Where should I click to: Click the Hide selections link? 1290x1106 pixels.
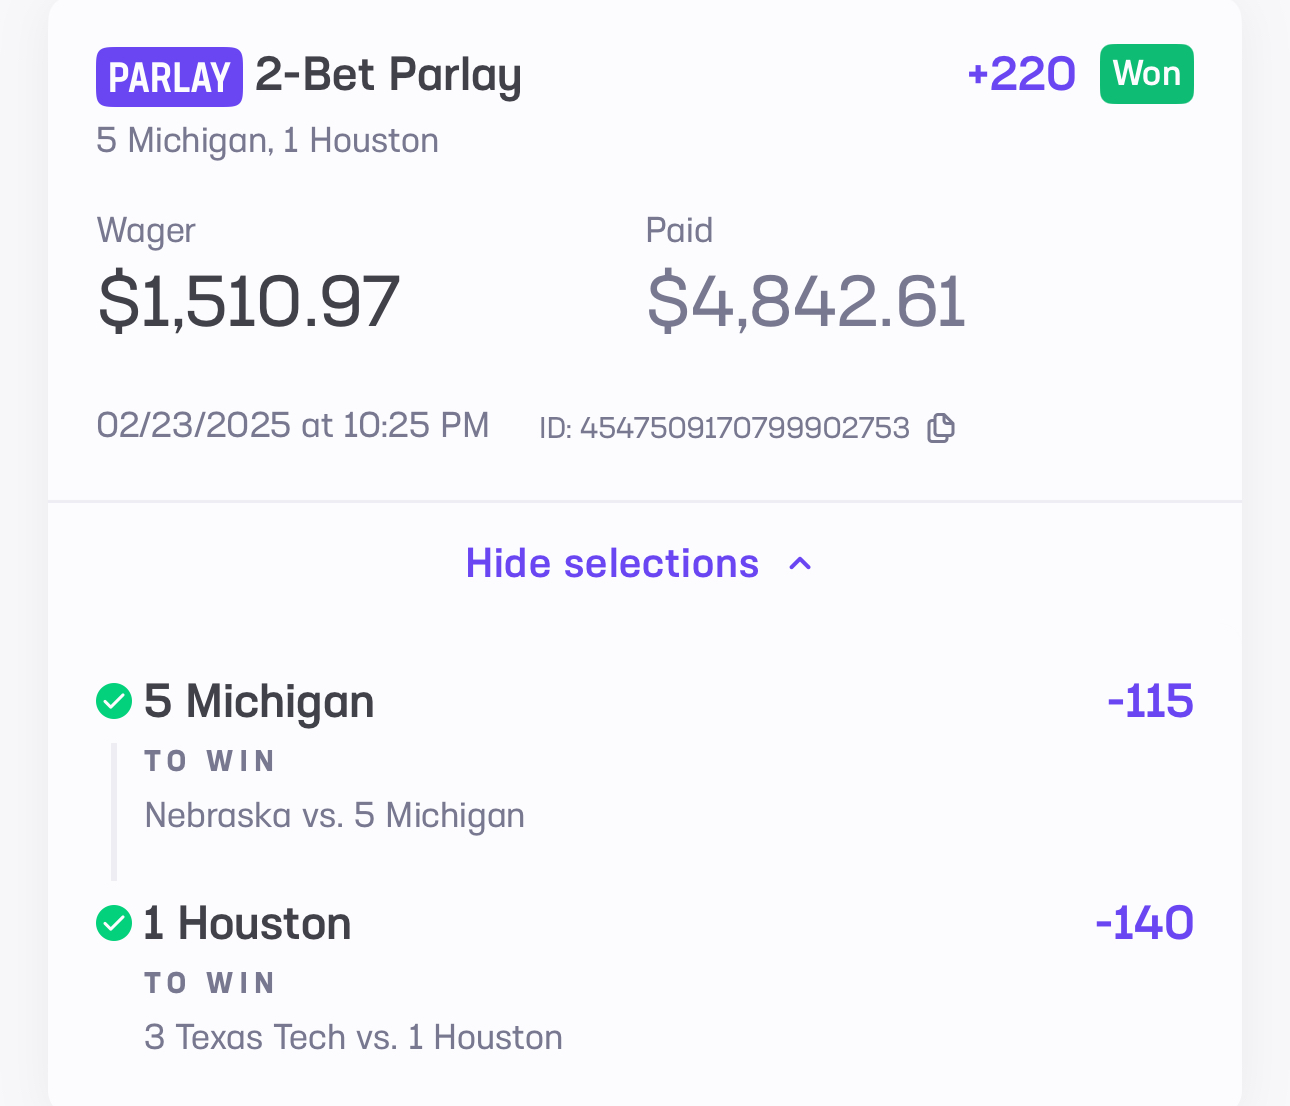tap(612, 564)
